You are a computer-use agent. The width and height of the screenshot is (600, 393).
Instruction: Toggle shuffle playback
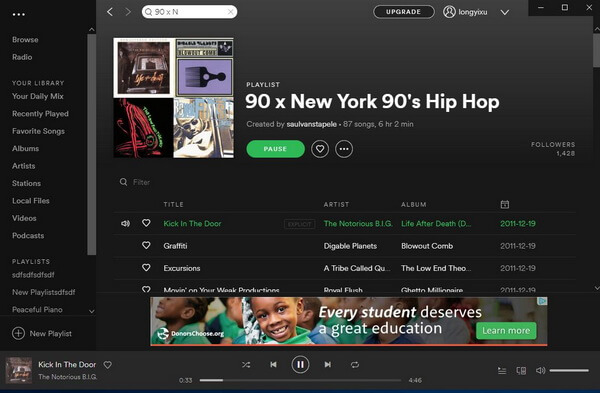(x=246, y=365)
